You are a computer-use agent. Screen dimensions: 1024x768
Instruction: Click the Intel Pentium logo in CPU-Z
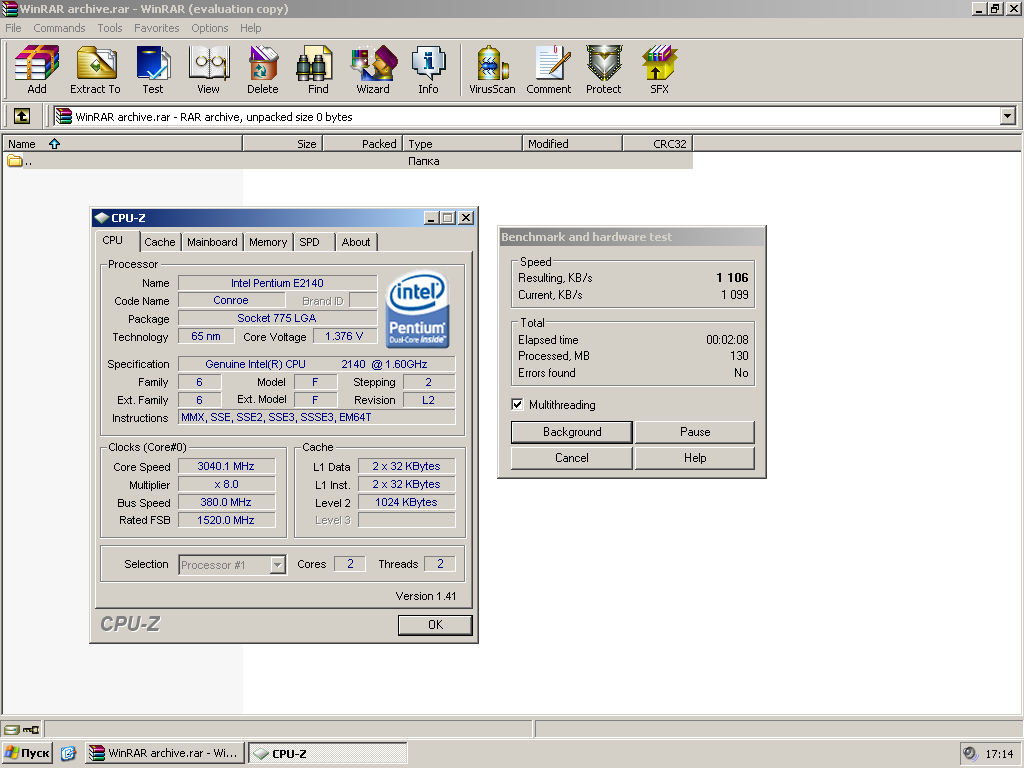(x=417, y=309)
